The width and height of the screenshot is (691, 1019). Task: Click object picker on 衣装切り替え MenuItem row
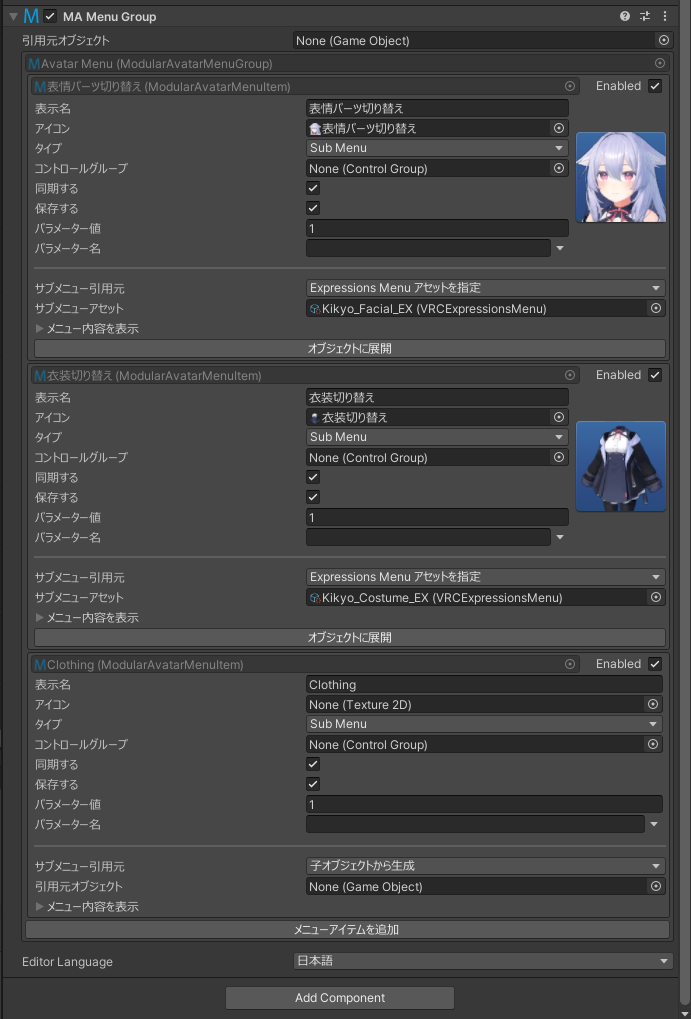point(570,375)
